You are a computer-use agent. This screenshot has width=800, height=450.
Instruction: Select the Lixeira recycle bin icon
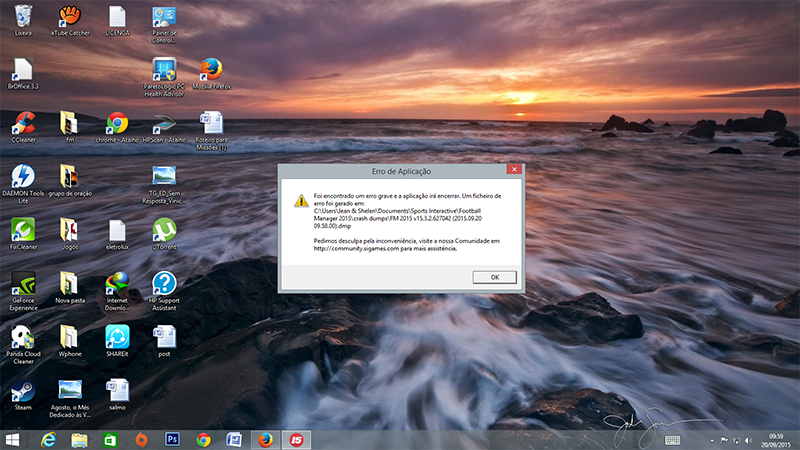23,16
